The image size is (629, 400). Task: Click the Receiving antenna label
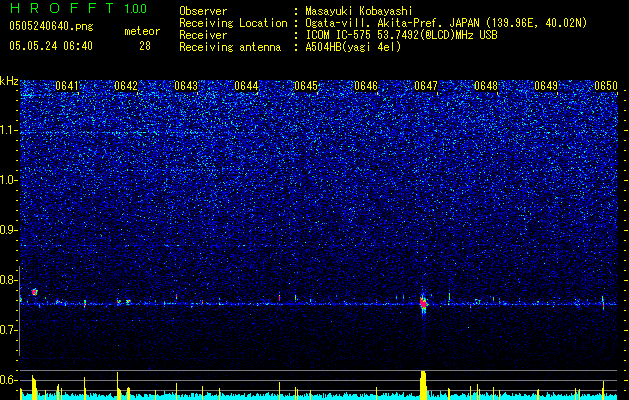pos(230,47)
